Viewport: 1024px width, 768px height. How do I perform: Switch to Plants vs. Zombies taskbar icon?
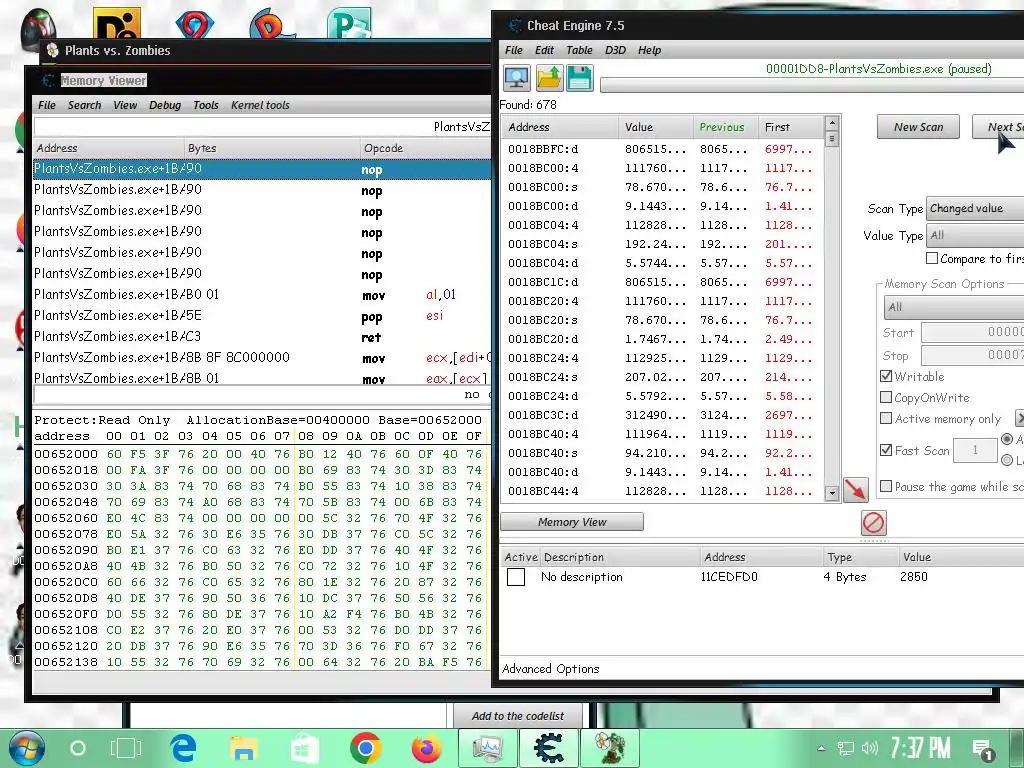pos(609,748)
